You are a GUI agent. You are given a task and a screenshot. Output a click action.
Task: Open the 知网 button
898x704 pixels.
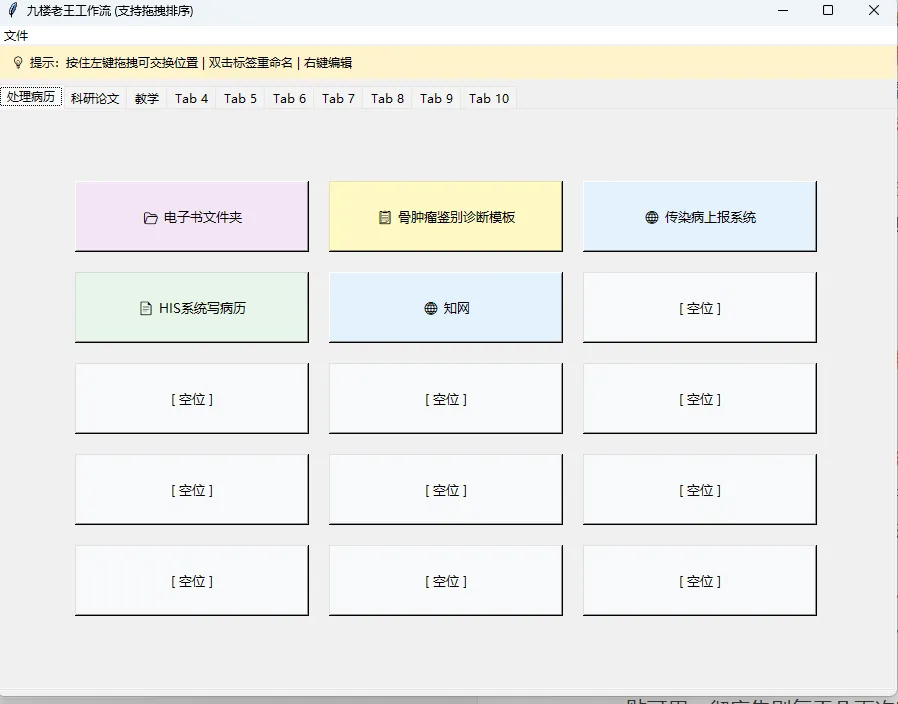pos(446,308)
